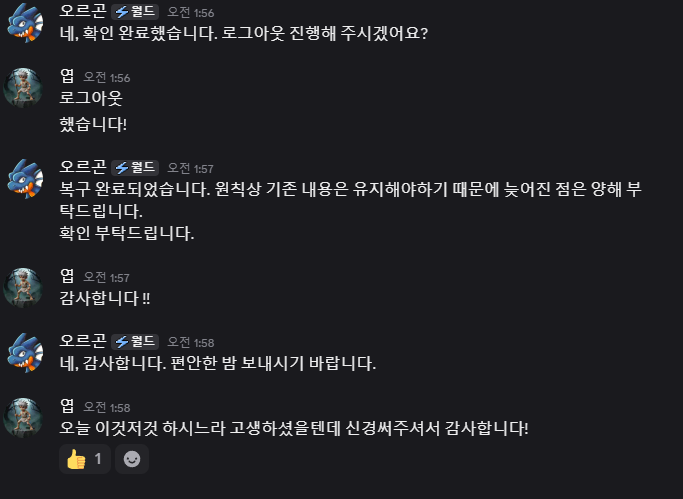Screen dimensions: 683x499
Task: Toggle the thumbs-up reaction with count 1
Action: 85,459
